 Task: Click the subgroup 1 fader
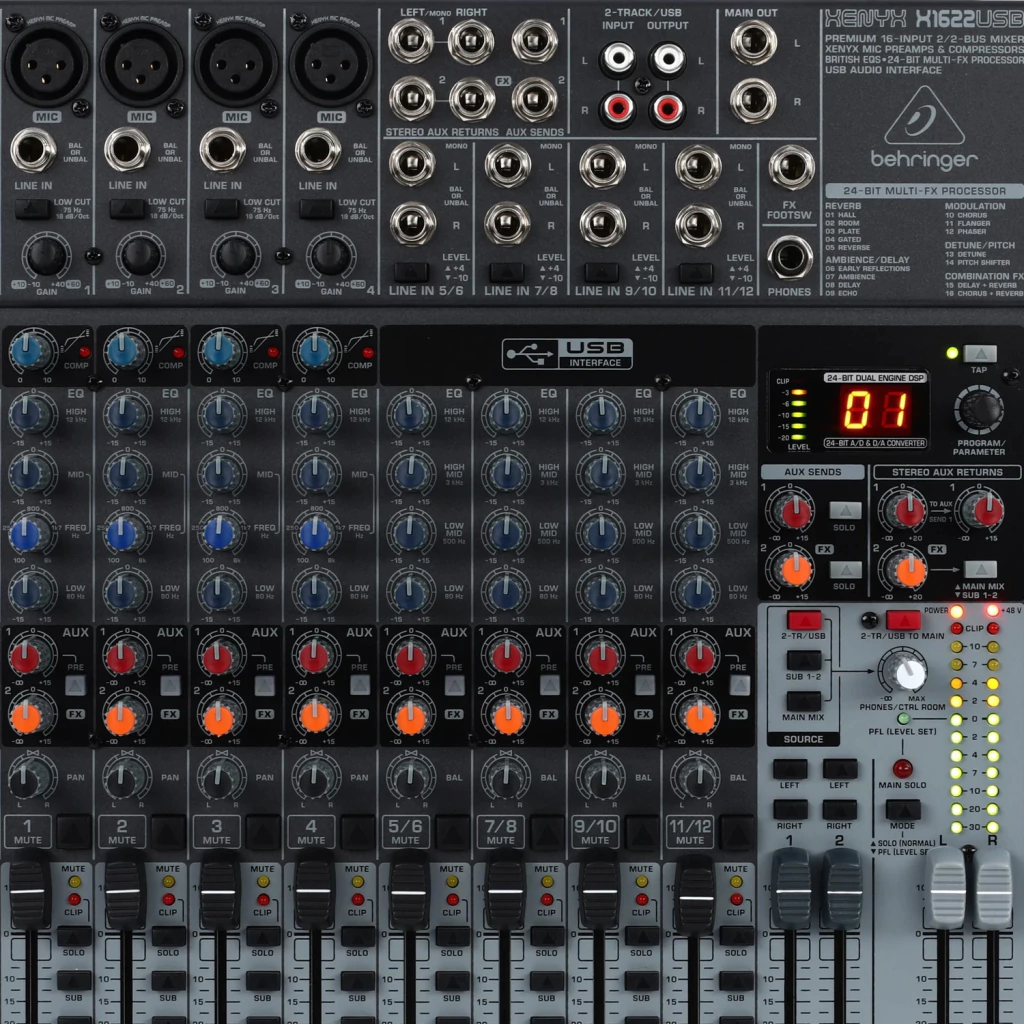click(x=794, y=888)
